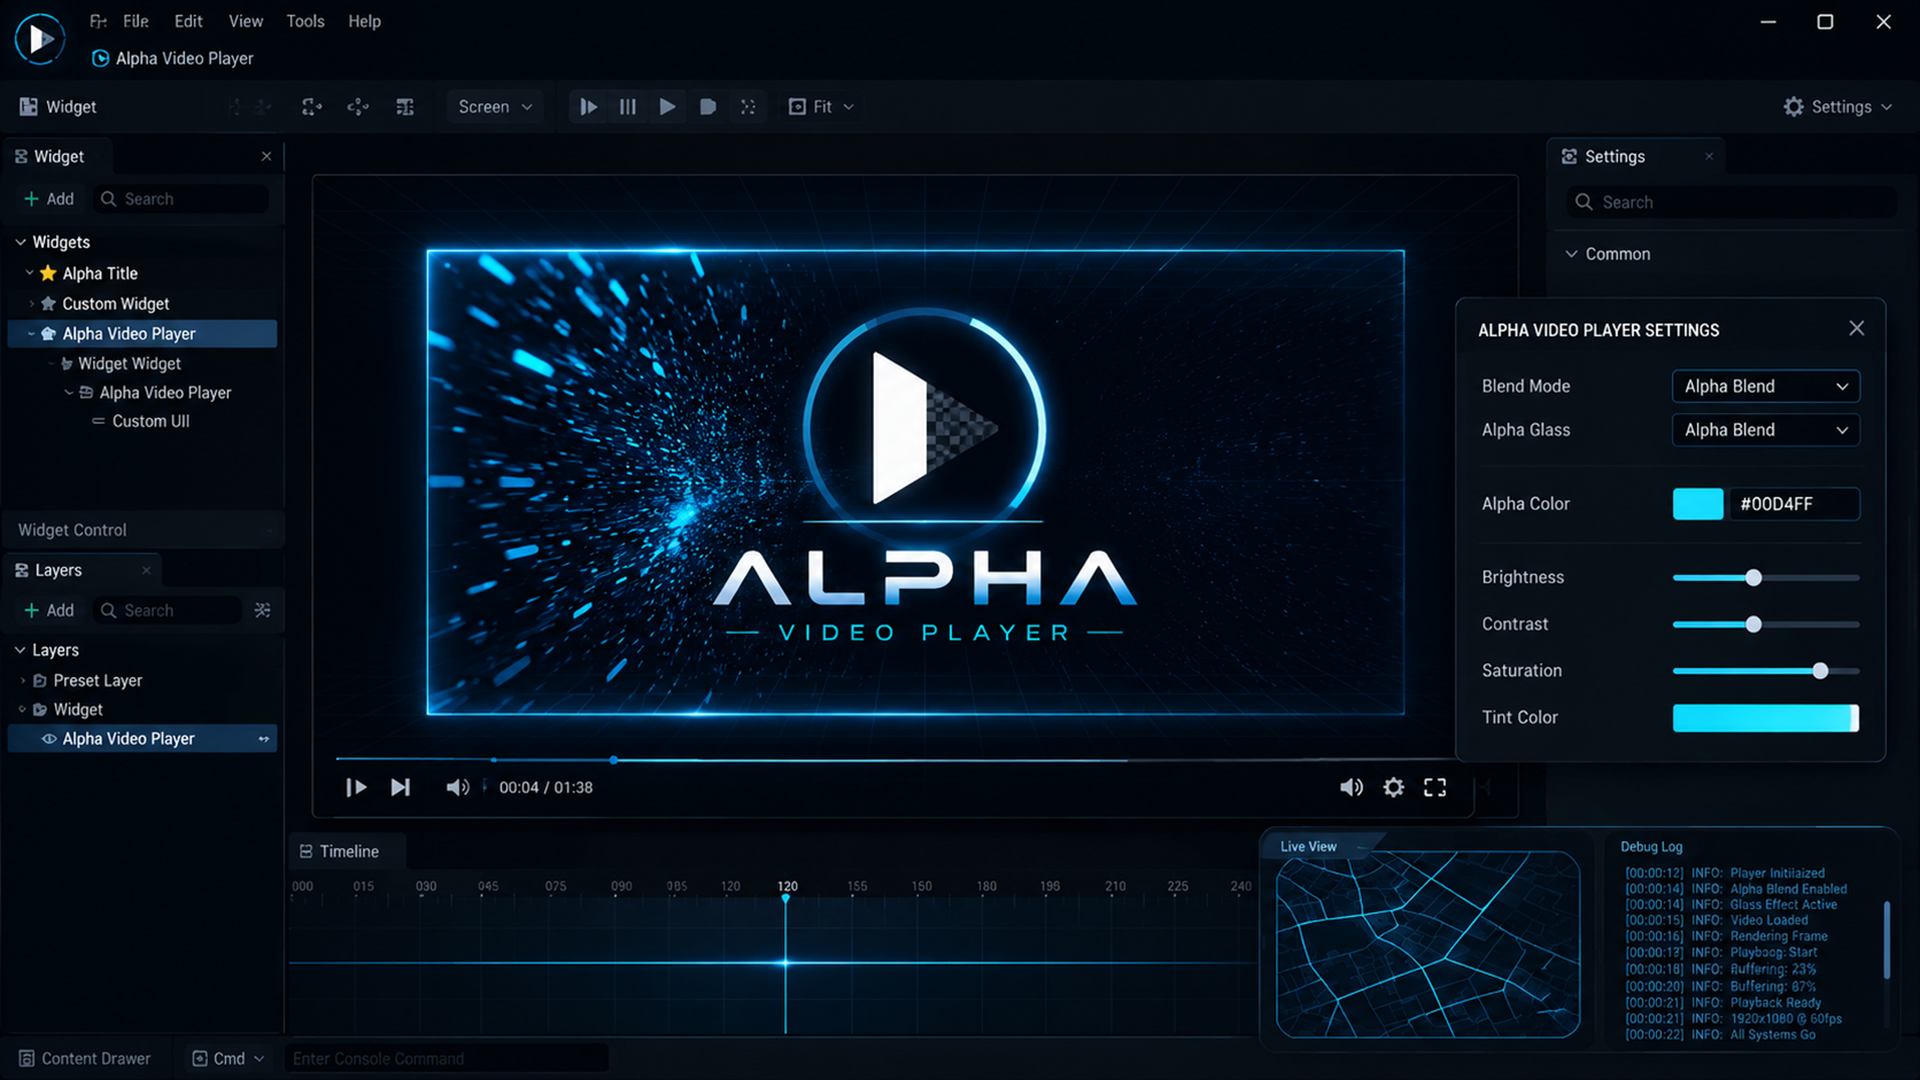Open the Content Drawer
Screen dimensions: 1920x1080
[x=85, y=1059]
